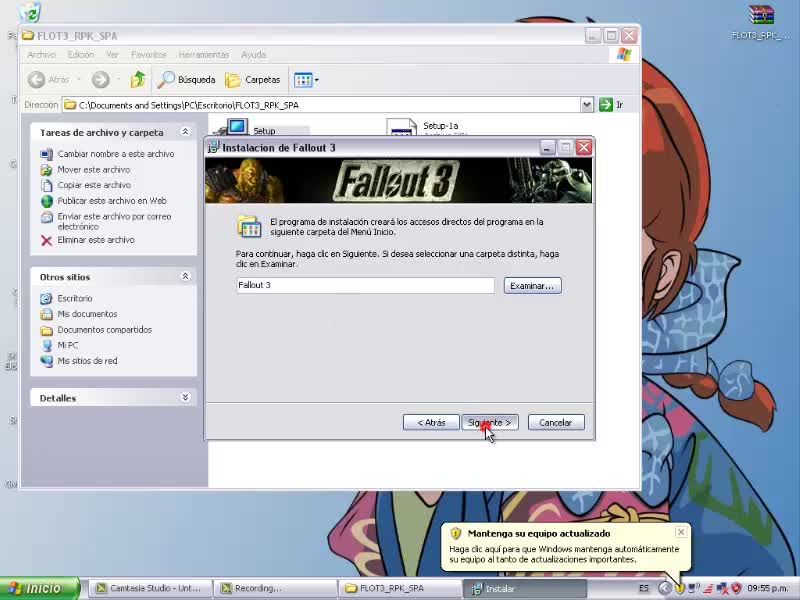Click the system clock 09:55 p.m.
This screenshot has height=600, width=800.
click(768, 588)
